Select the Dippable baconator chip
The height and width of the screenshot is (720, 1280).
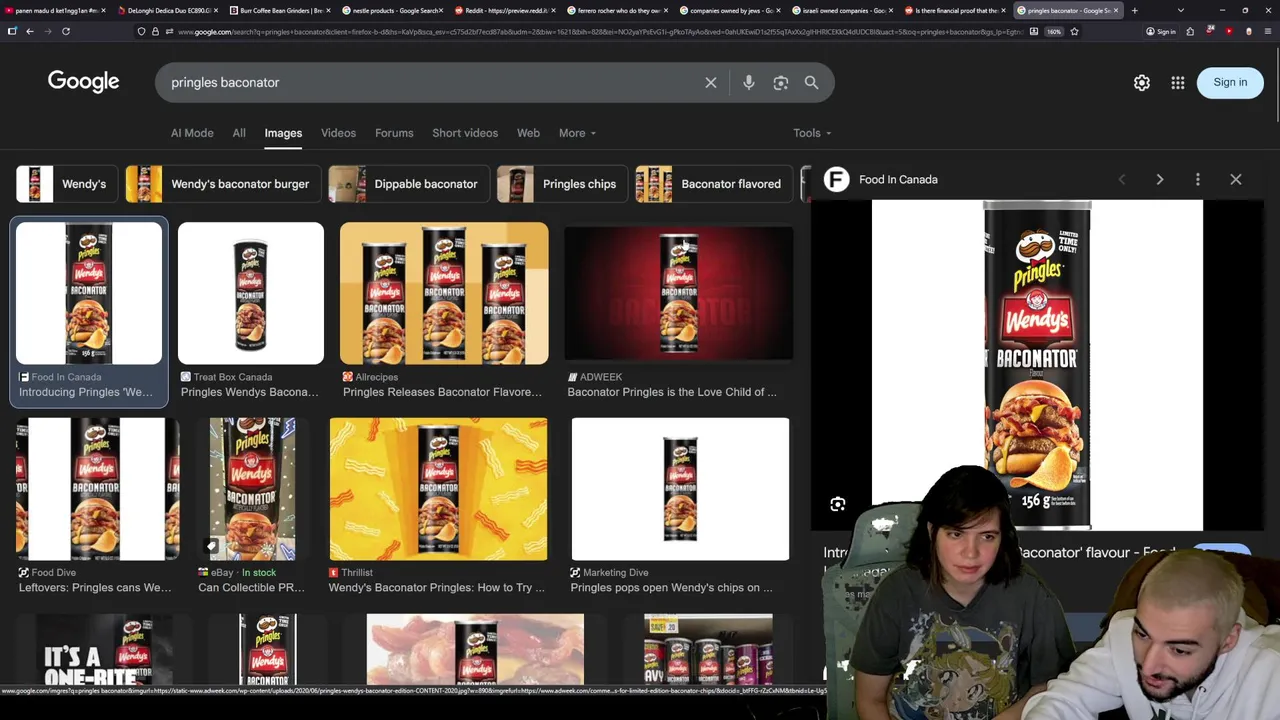click(x=409, y=184)
